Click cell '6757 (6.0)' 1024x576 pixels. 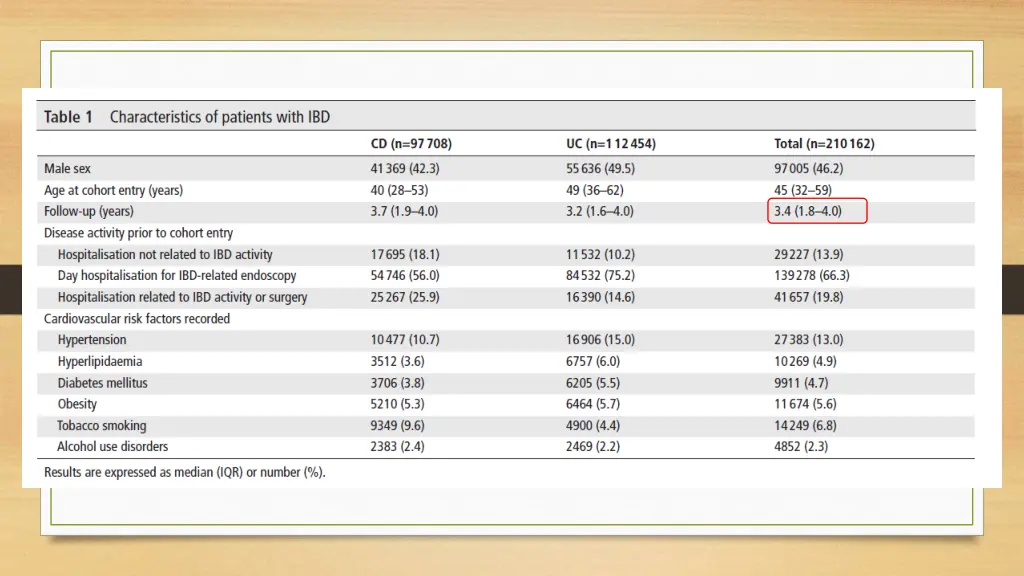point(593,361)
